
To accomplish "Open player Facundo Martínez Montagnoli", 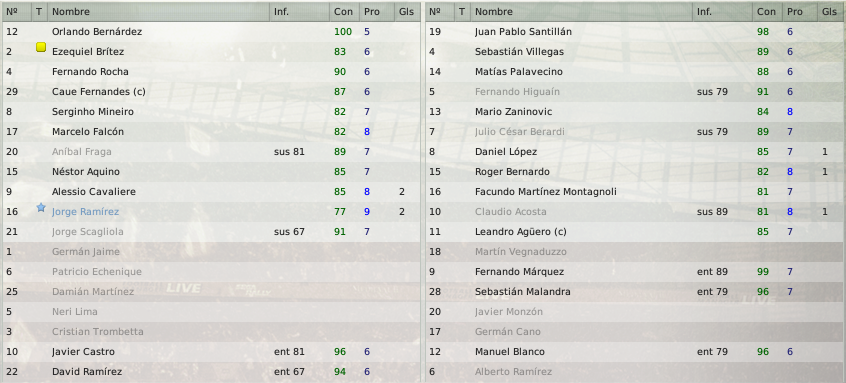I will (545, 192).
